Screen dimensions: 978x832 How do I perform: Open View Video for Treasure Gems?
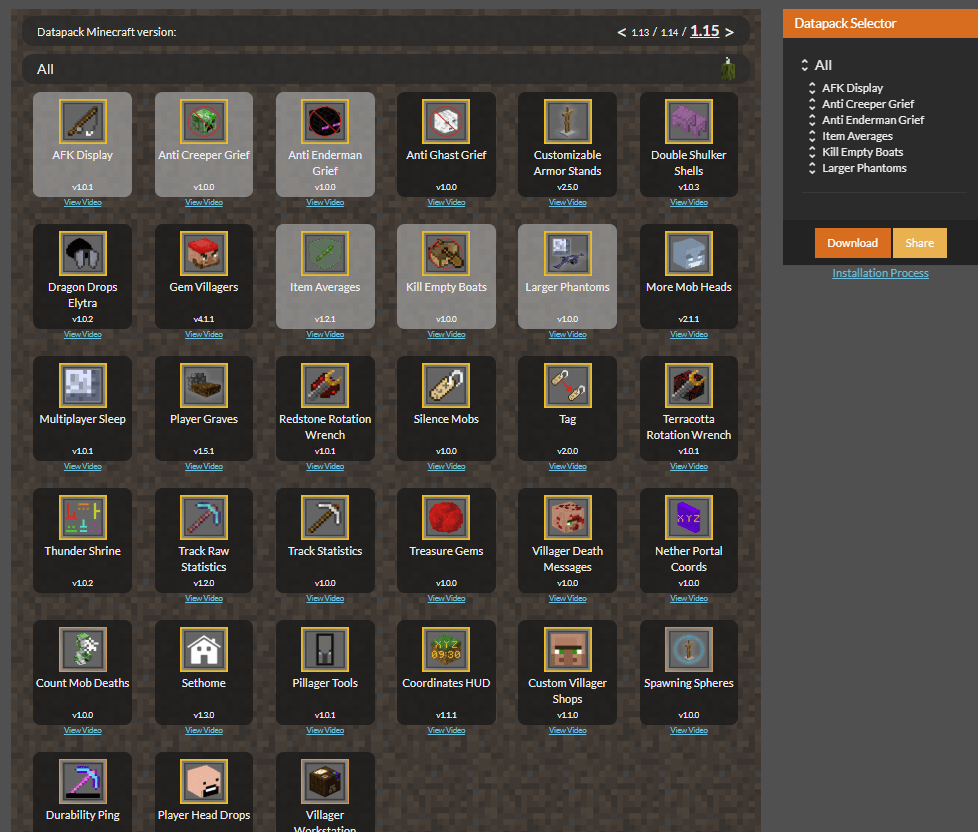(x=446, y=598)
